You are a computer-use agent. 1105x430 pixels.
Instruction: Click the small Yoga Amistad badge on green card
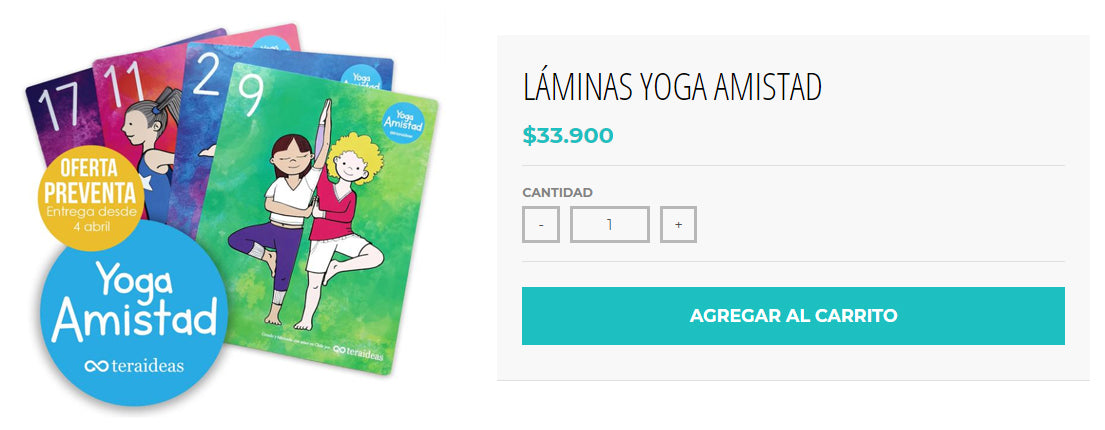(x=404, y=121)
